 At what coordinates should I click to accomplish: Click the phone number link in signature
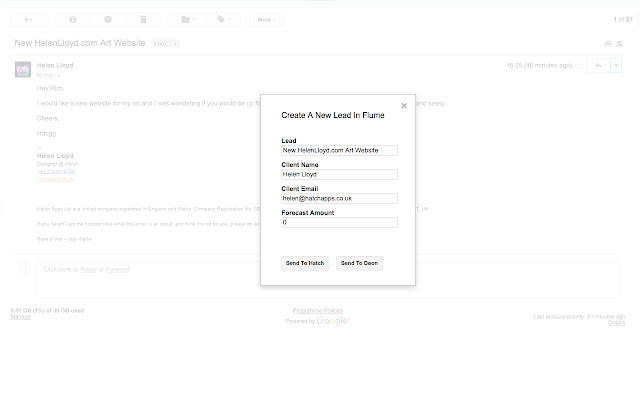(56, 171)
